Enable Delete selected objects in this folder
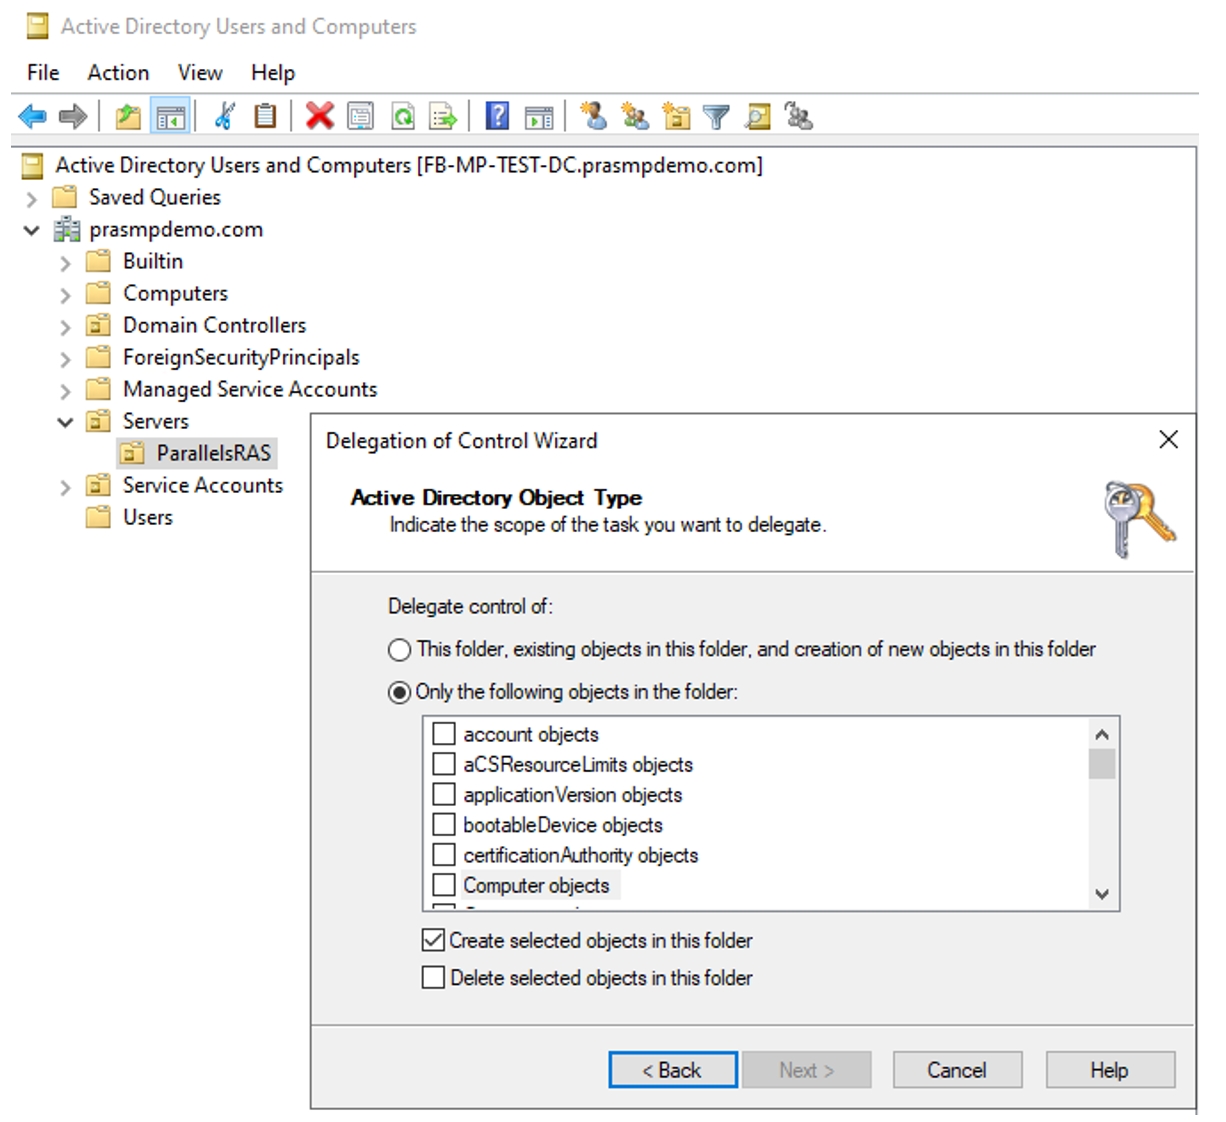Viewport: 1226px width, 1122px height. pos(434,977)
